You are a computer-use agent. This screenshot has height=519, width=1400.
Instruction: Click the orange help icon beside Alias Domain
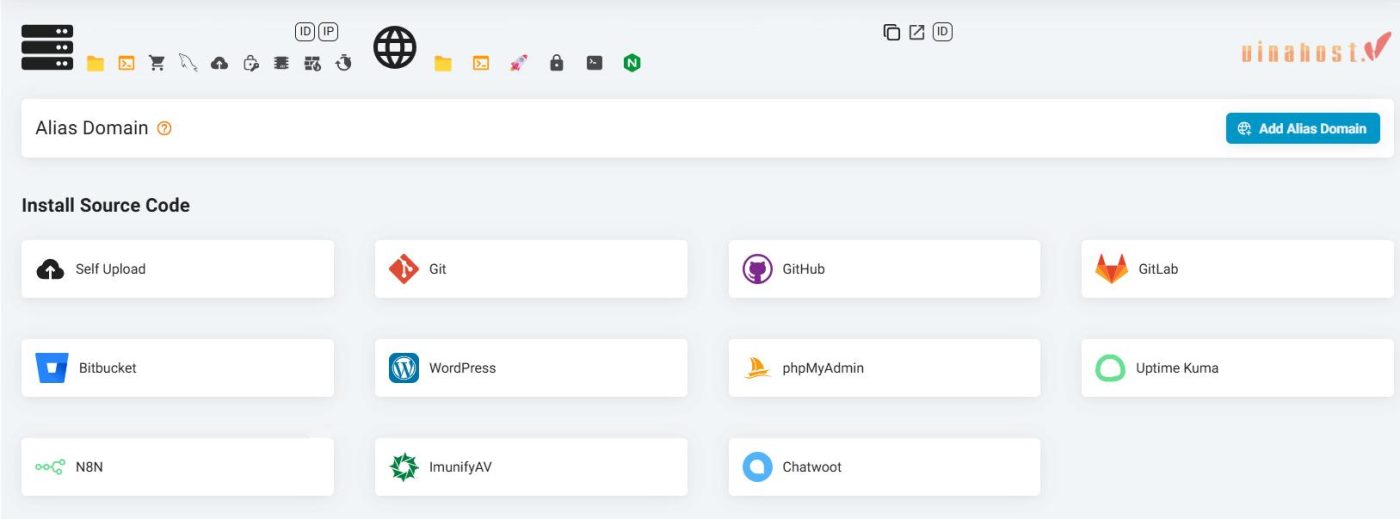165,128
